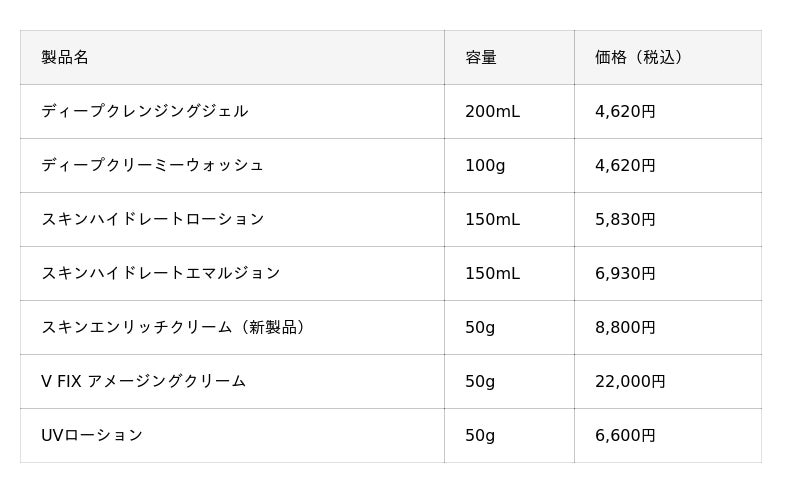Click the 6,600円 price for UVローション
Screen dimensions: 800x493
click(x=625, y=435)
